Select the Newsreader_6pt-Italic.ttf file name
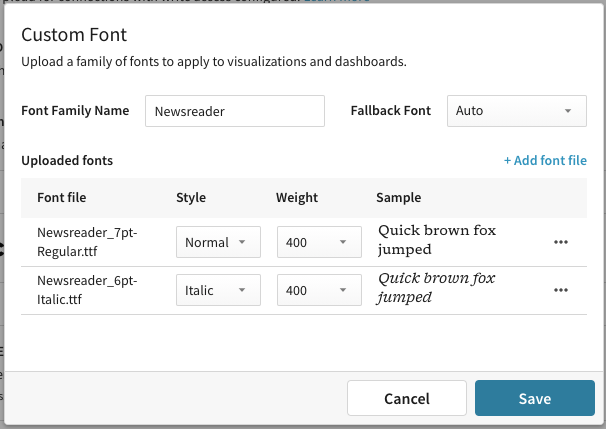This screenshot has height=429, width=606. point(87,290)
